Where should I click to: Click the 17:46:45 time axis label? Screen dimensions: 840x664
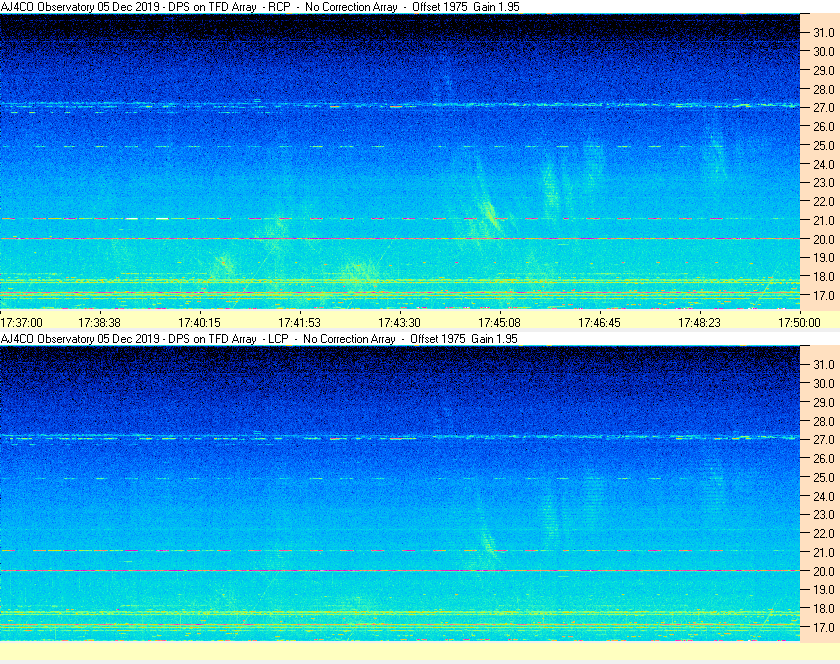coord(599,323)
